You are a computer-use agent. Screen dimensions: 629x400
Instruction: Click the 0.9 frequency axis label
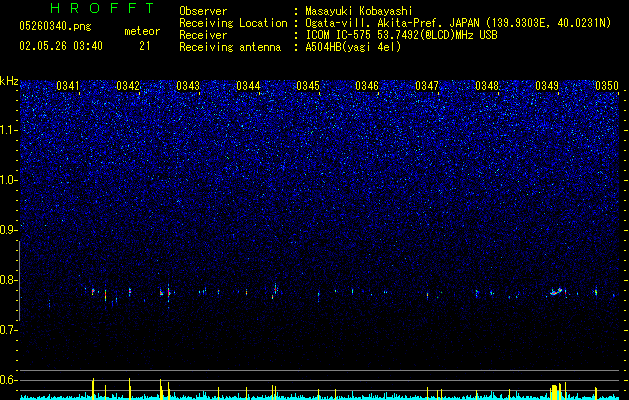click(9, 230)
